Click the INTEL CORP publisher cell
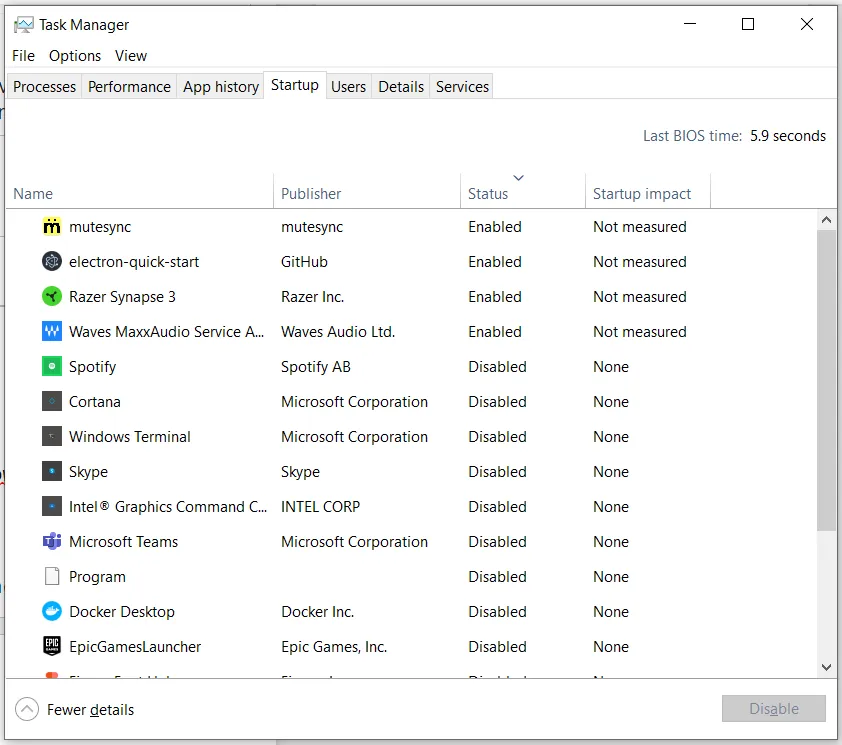This screenshot has height=745, width=842. pos(320,506)
